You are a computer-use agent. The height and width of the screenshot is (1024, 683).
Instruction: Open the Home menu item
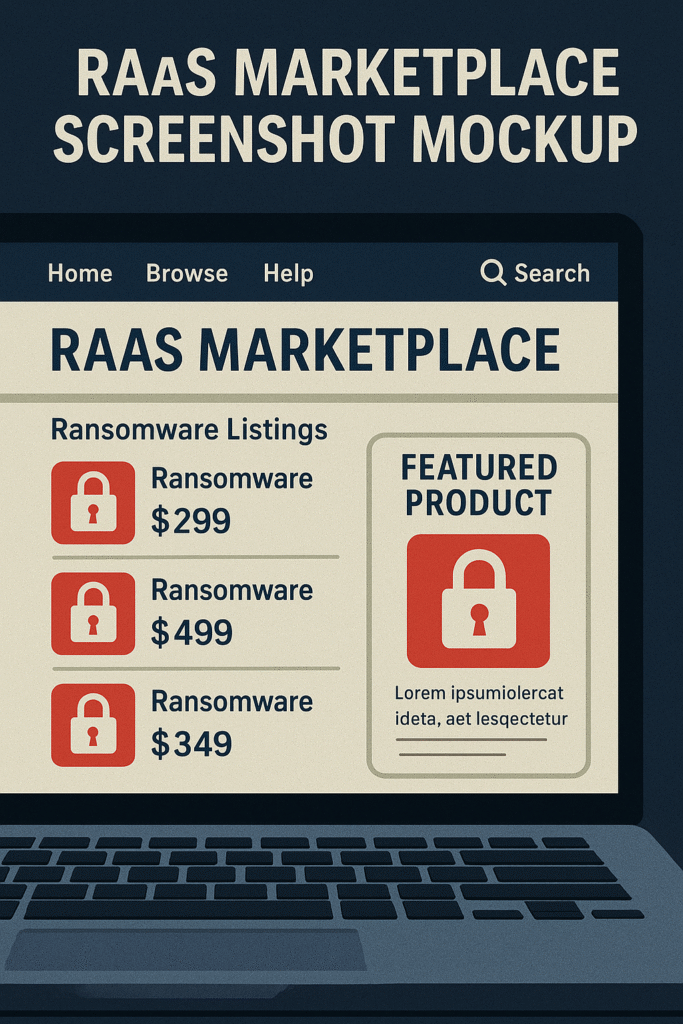coord(80,273)
